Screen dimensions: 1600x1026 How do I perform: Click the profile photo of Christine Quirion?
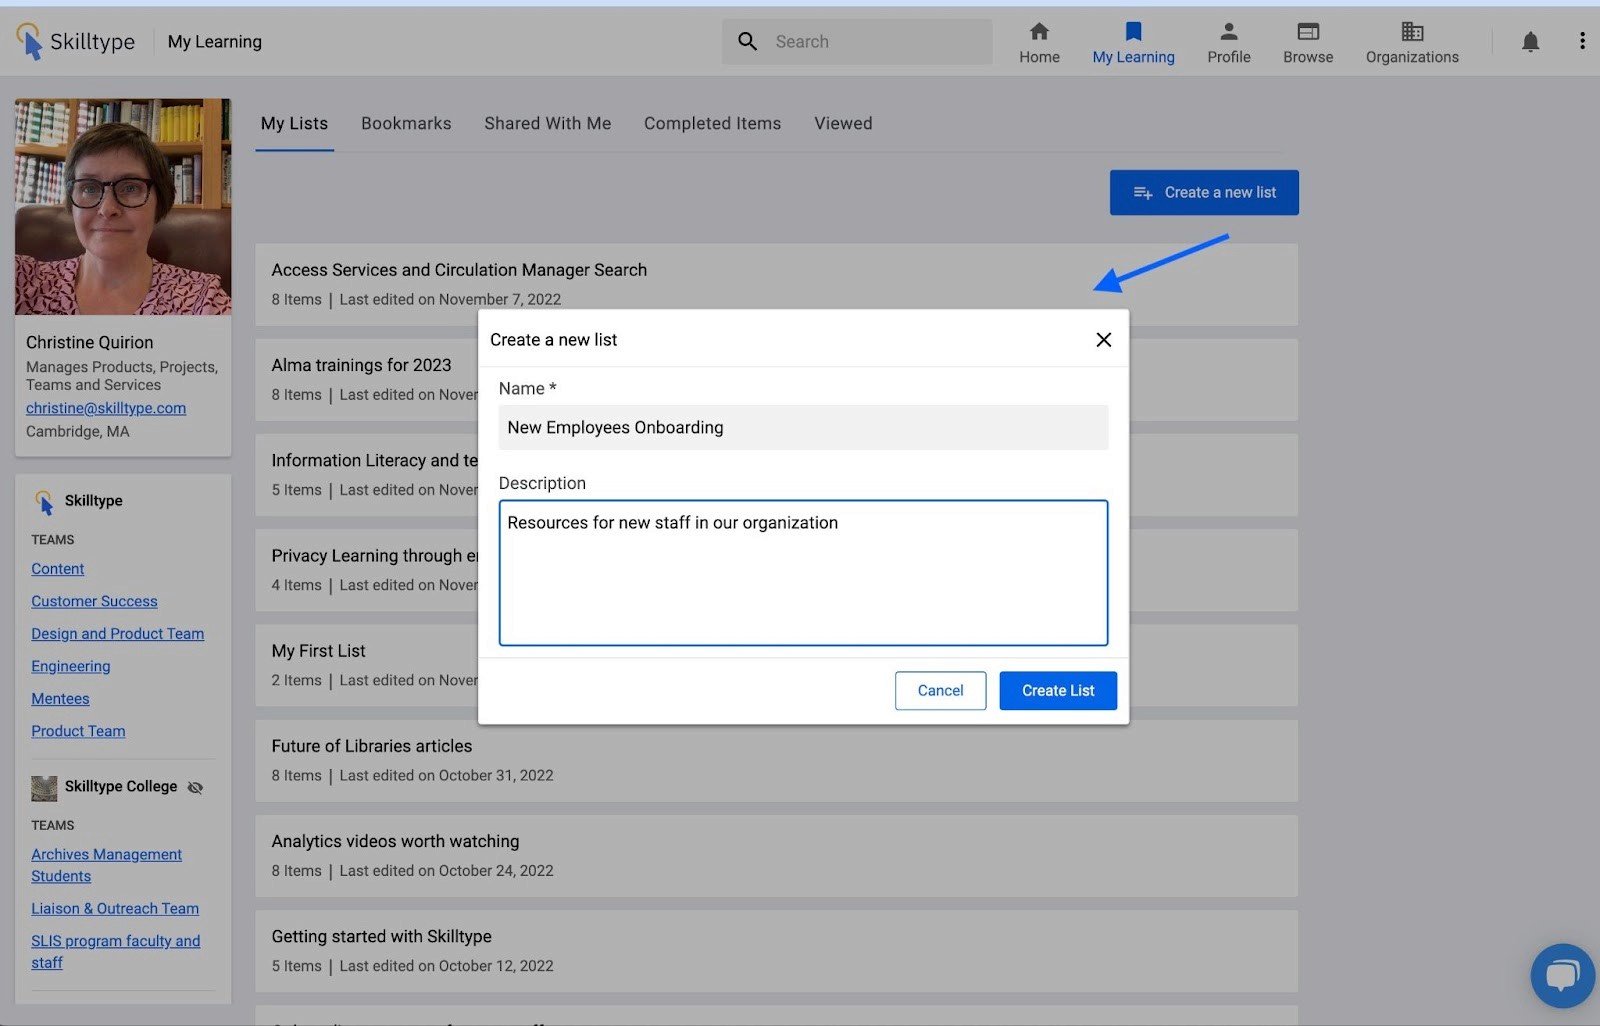123,207
